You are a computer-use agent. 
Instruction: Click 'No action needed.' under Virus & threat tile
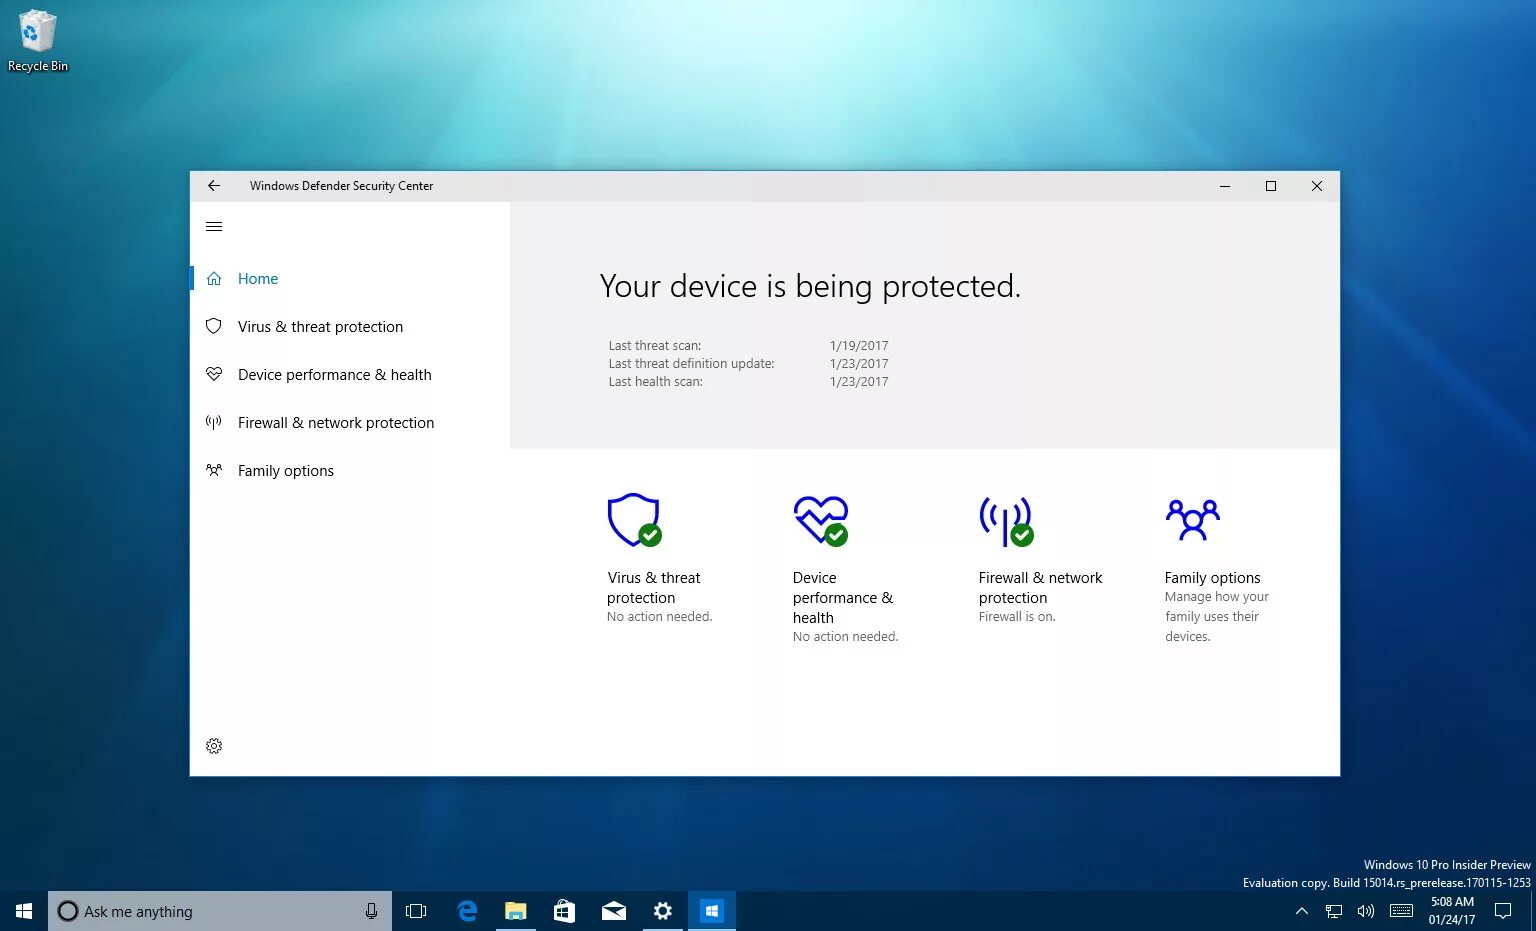pos(659,617)
